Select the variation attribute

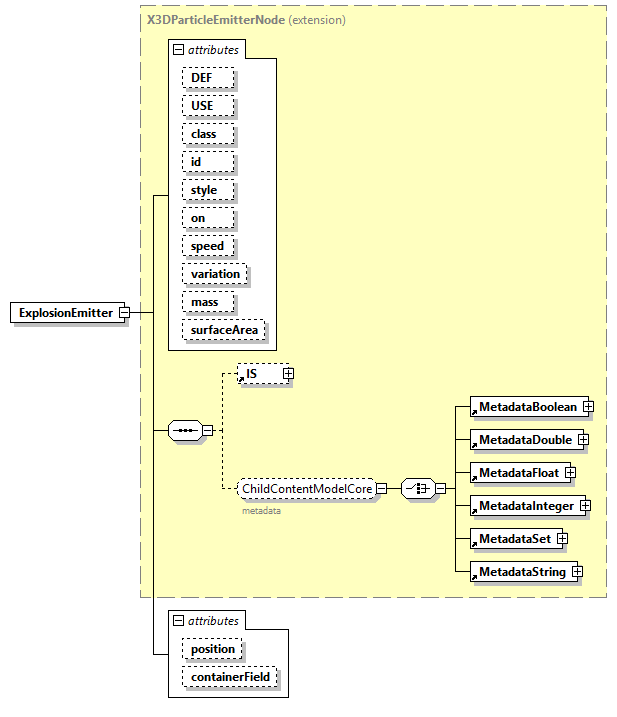pos(215,274)
